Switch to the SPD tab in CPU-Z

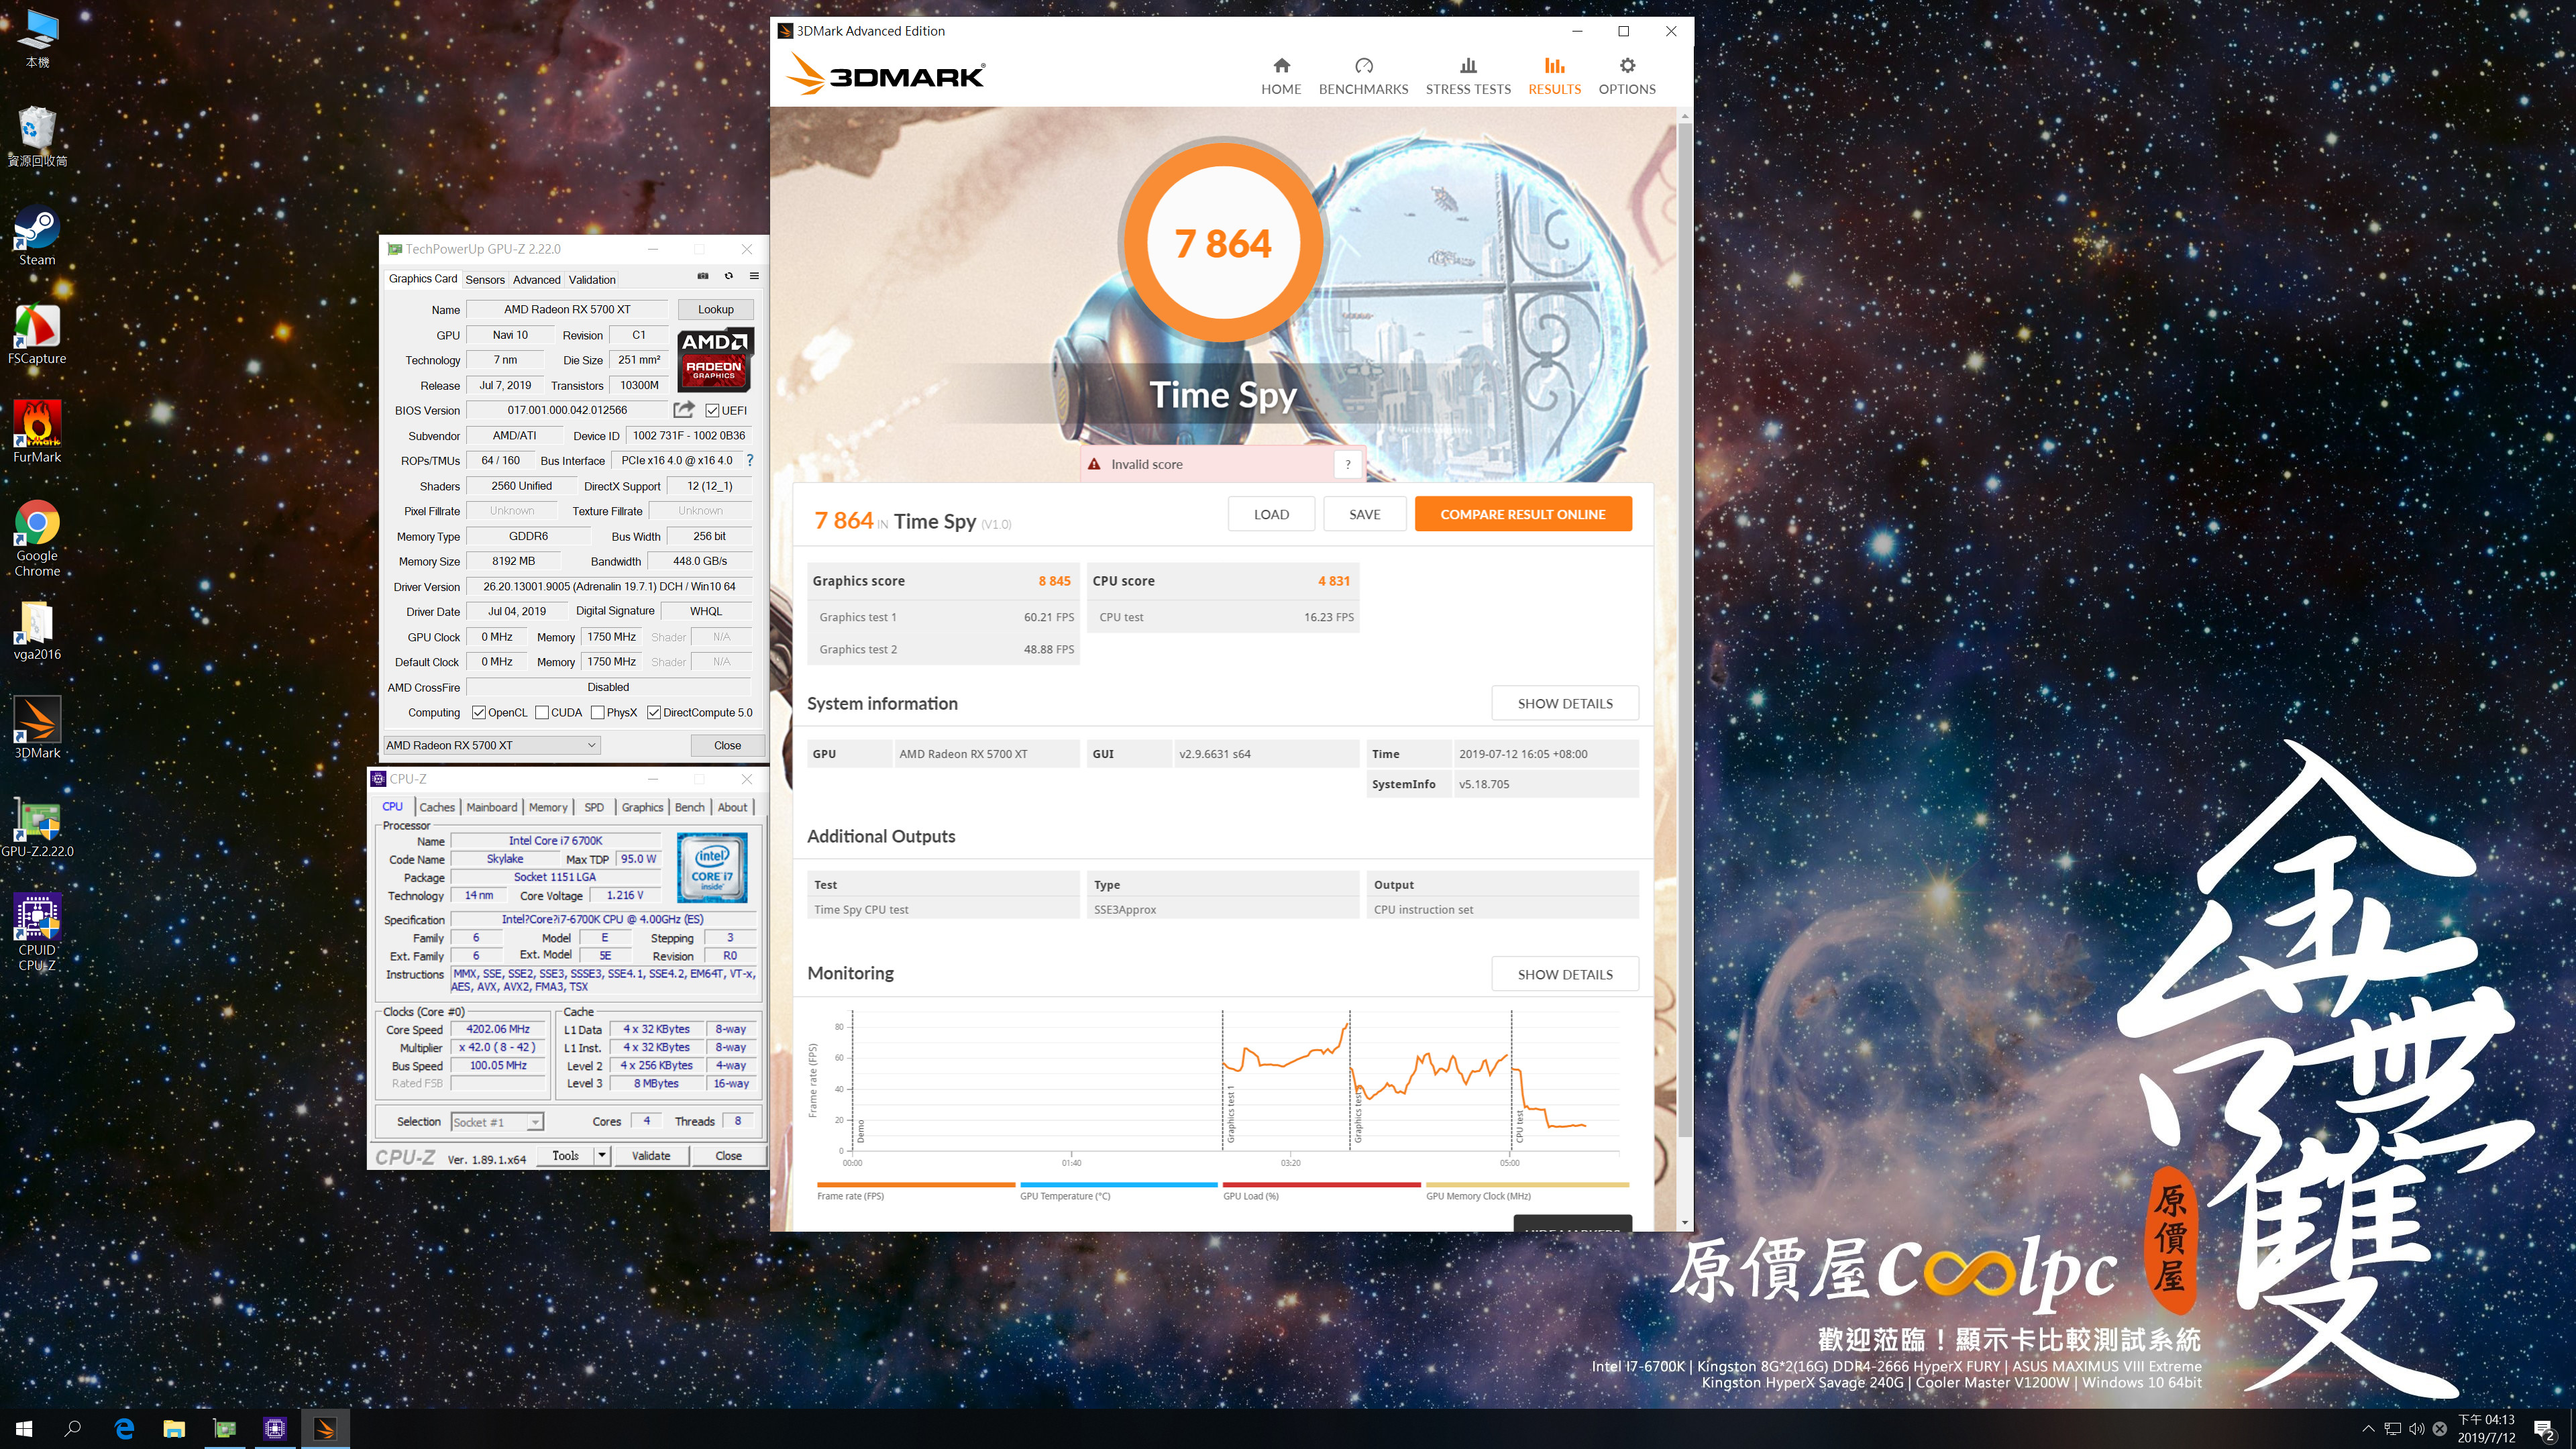(594, 807)
